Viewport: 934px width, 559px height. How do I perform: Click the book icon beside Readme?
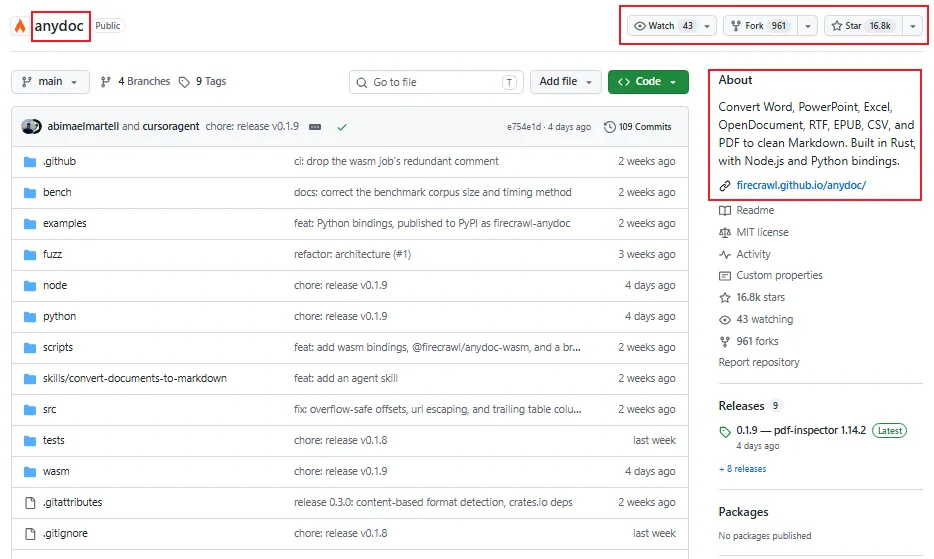725,210
